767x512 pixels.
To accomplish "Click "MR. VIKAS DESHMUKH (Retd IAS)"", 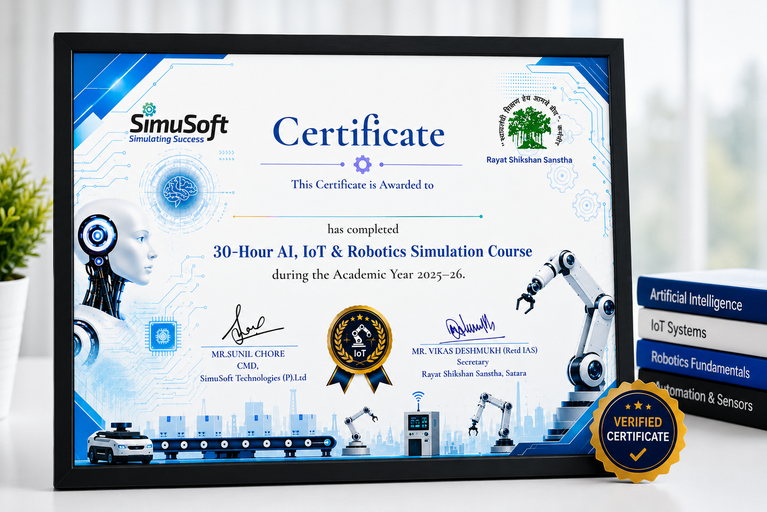I will click(474, 351).
